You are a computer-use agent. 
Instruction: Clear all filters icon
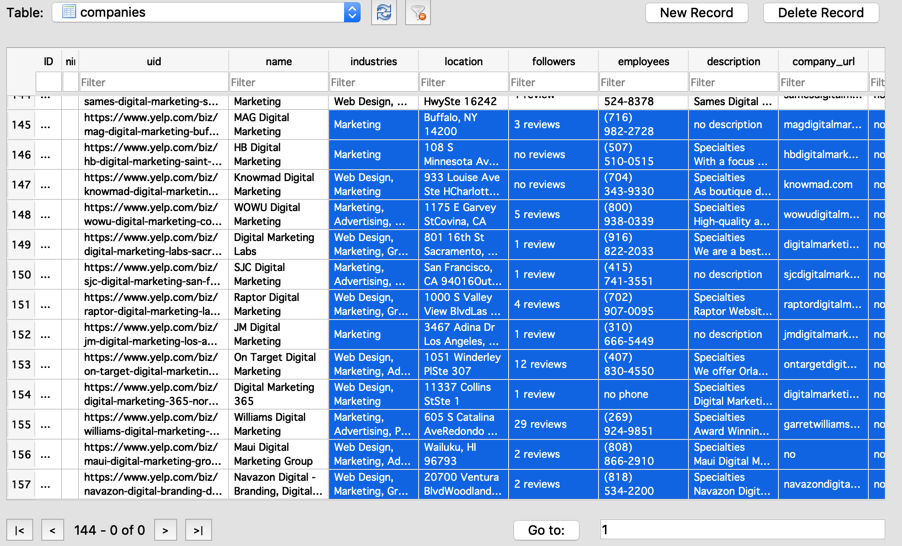418,13
